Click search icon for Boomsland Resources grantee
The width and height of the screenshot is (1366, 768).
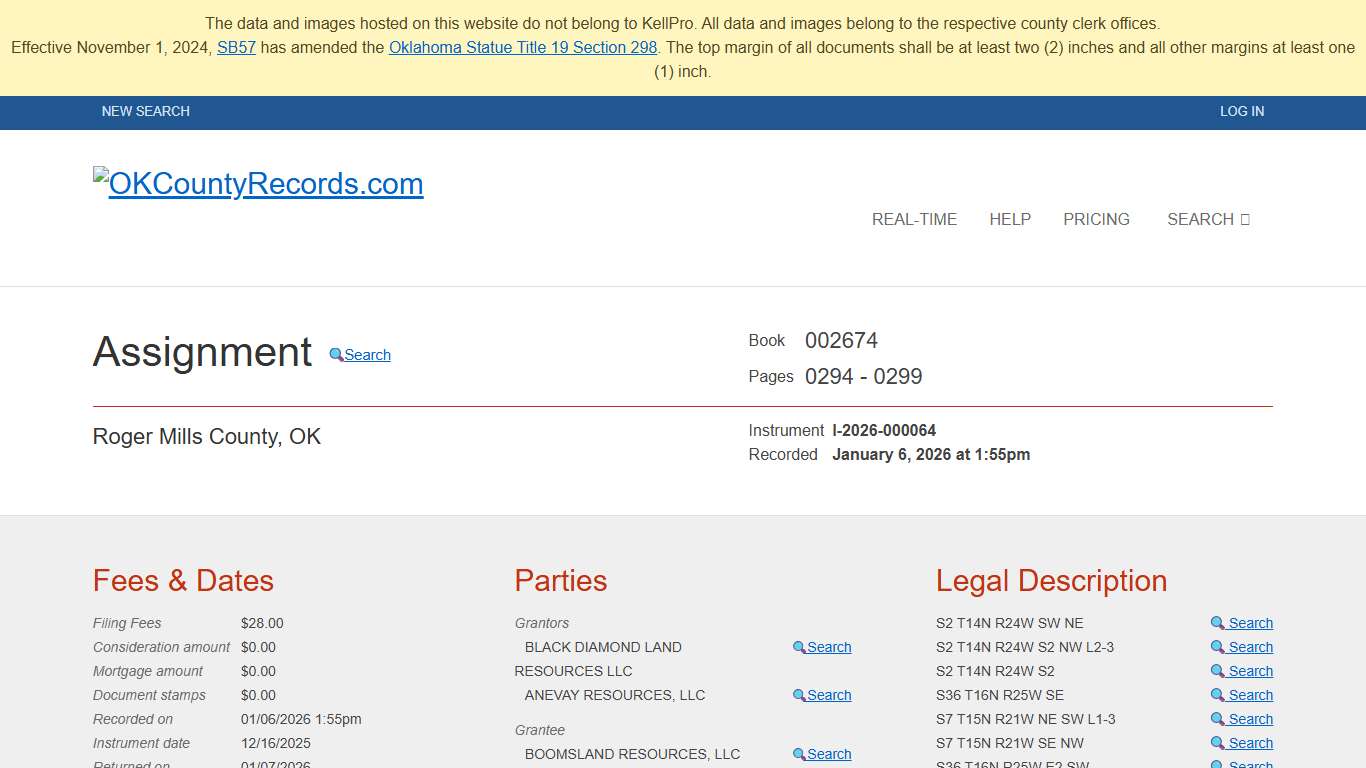click(x=800, y=755)
